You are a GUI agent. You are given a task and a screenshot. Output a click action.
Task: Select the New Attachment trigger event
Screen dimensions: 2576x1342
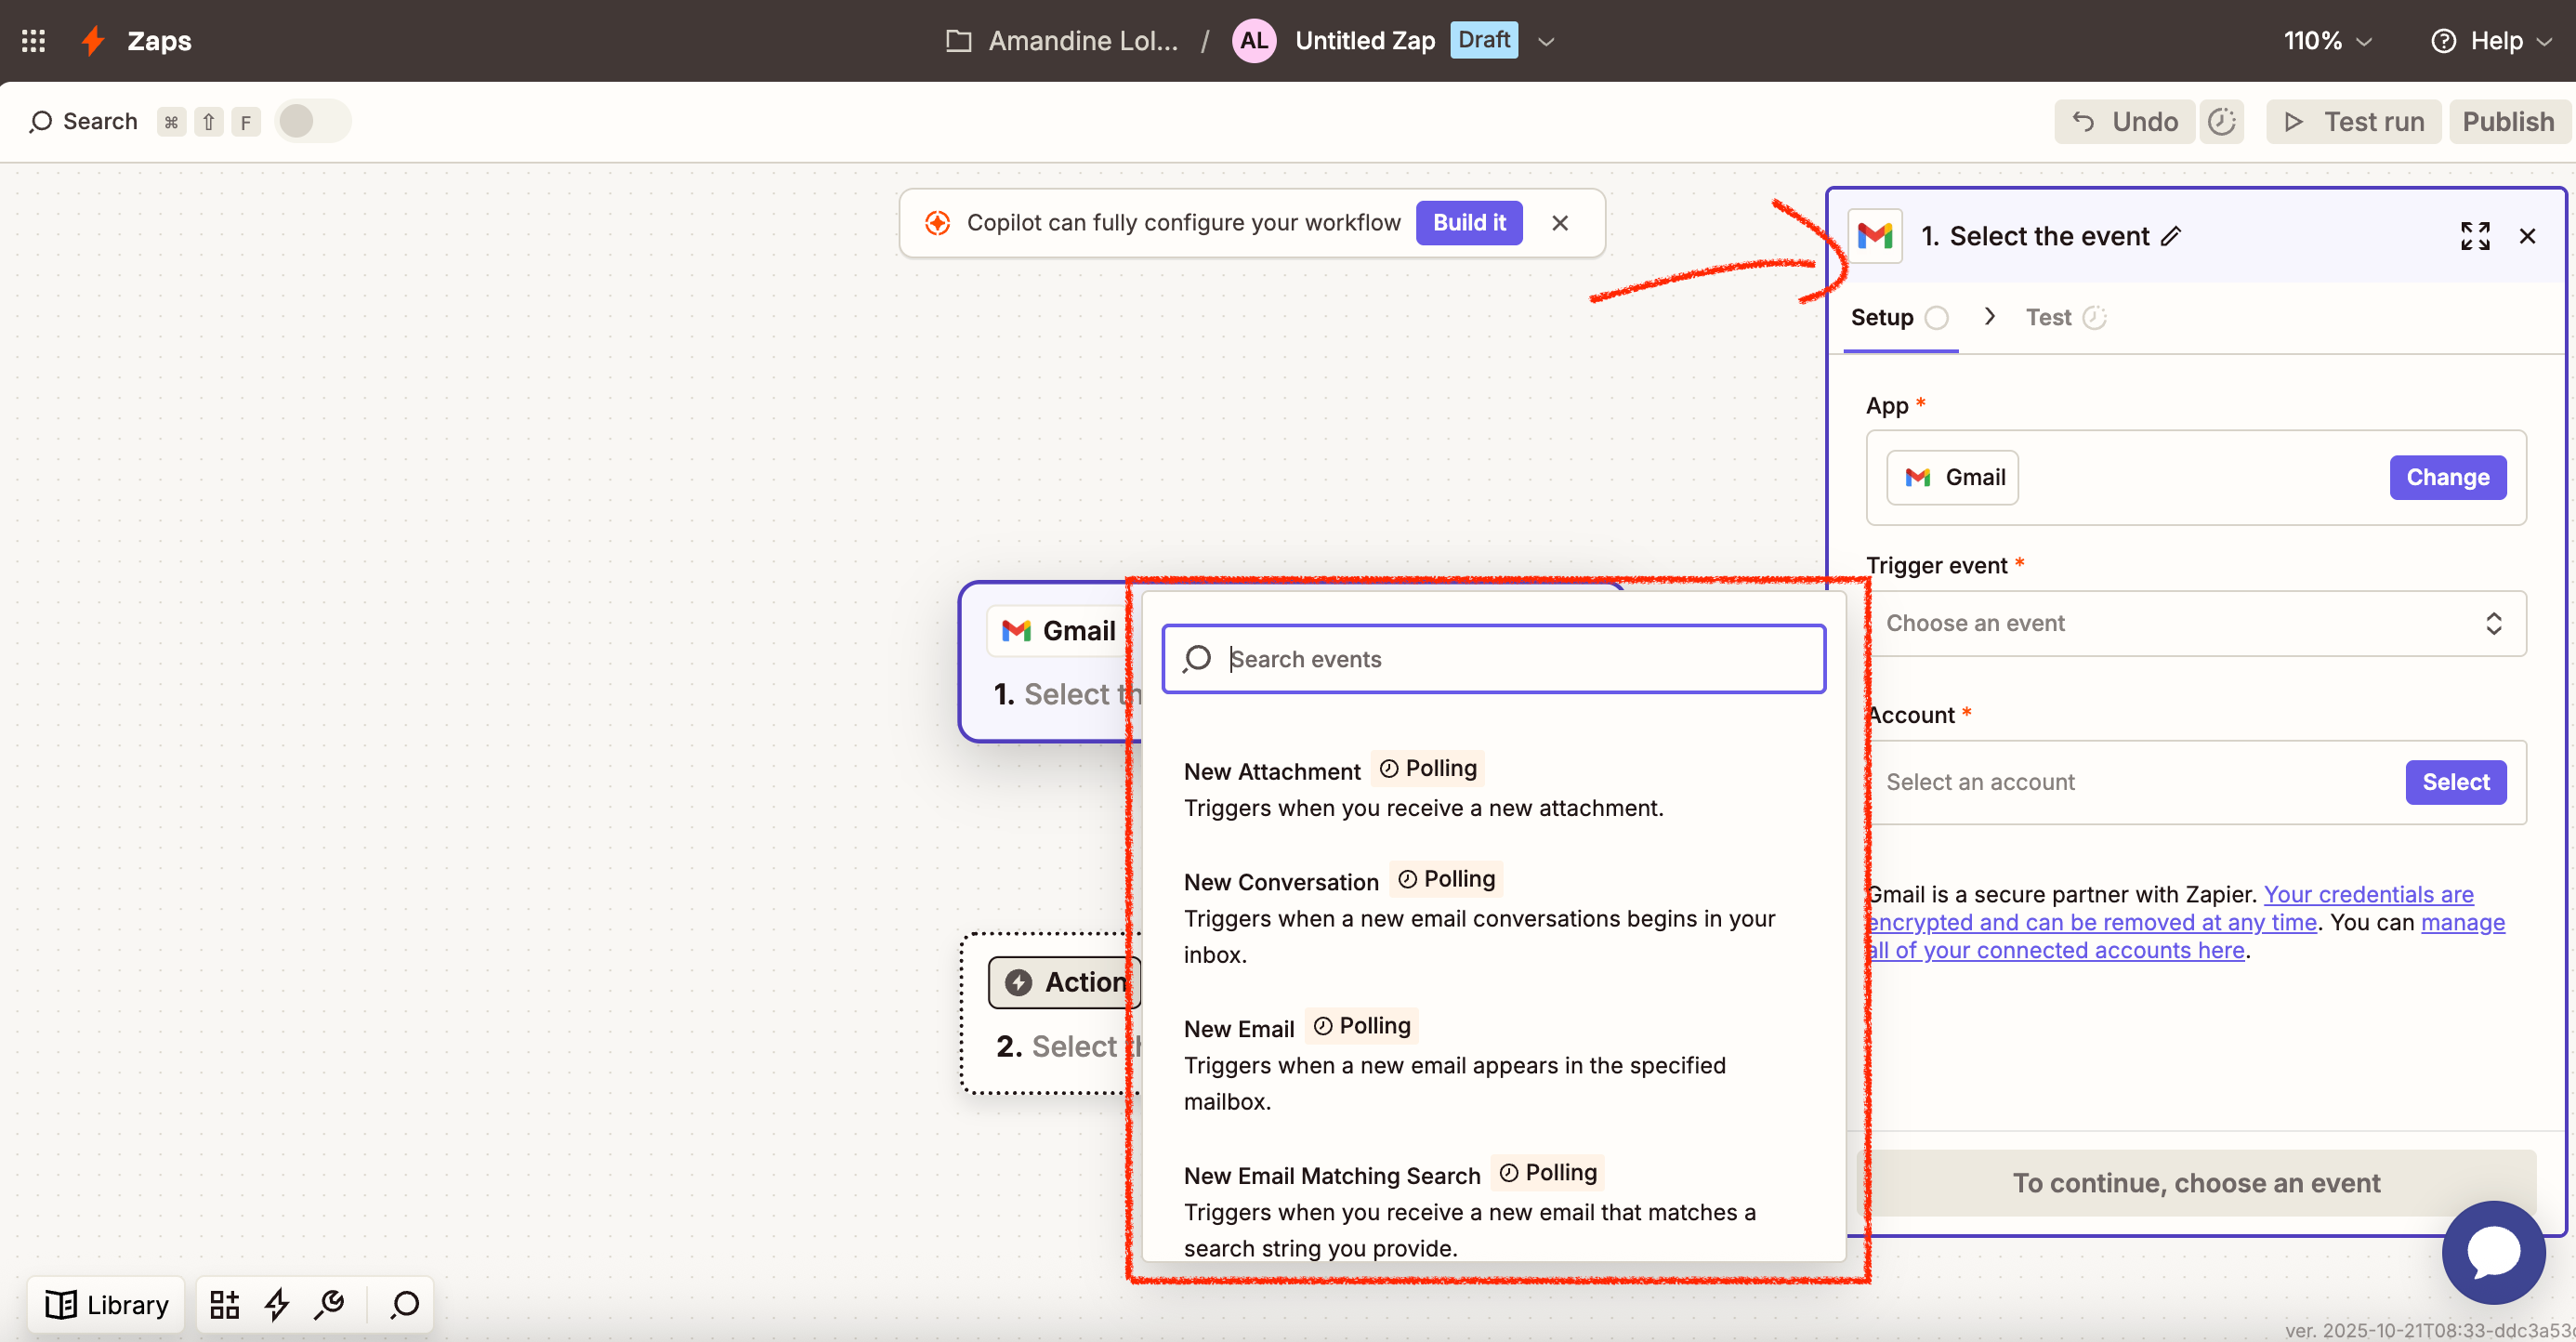(x=1493, y=788)
